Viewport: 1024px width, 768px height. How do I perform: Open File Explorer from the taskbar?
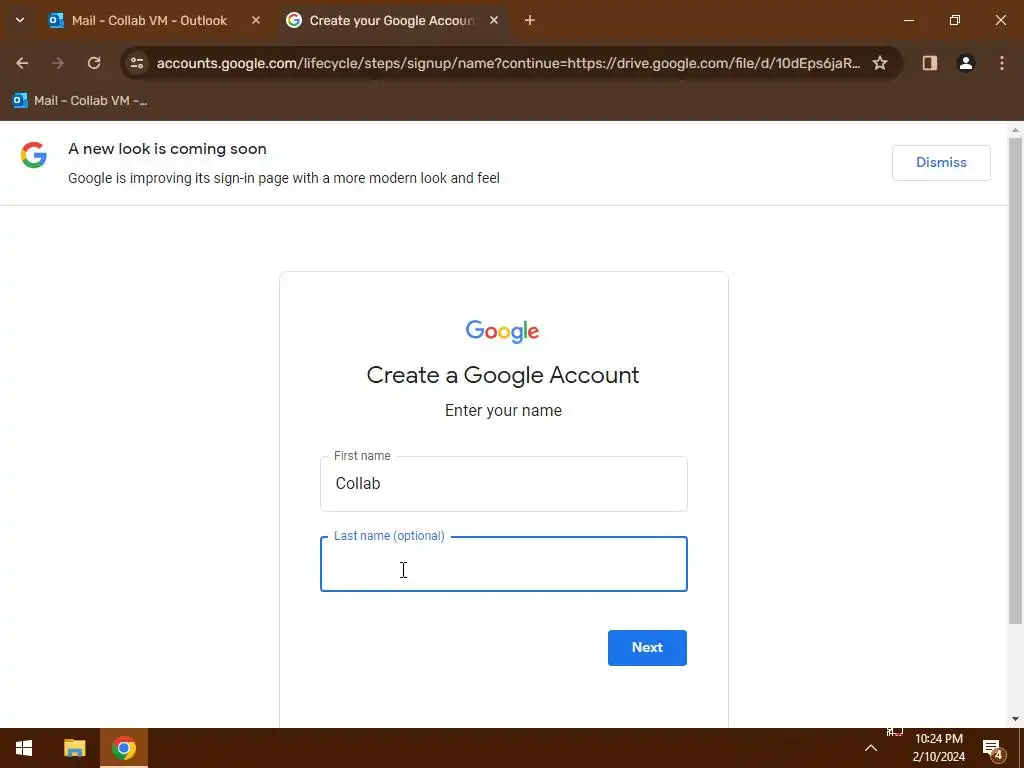pyautogui.click(x=74, y=748)
